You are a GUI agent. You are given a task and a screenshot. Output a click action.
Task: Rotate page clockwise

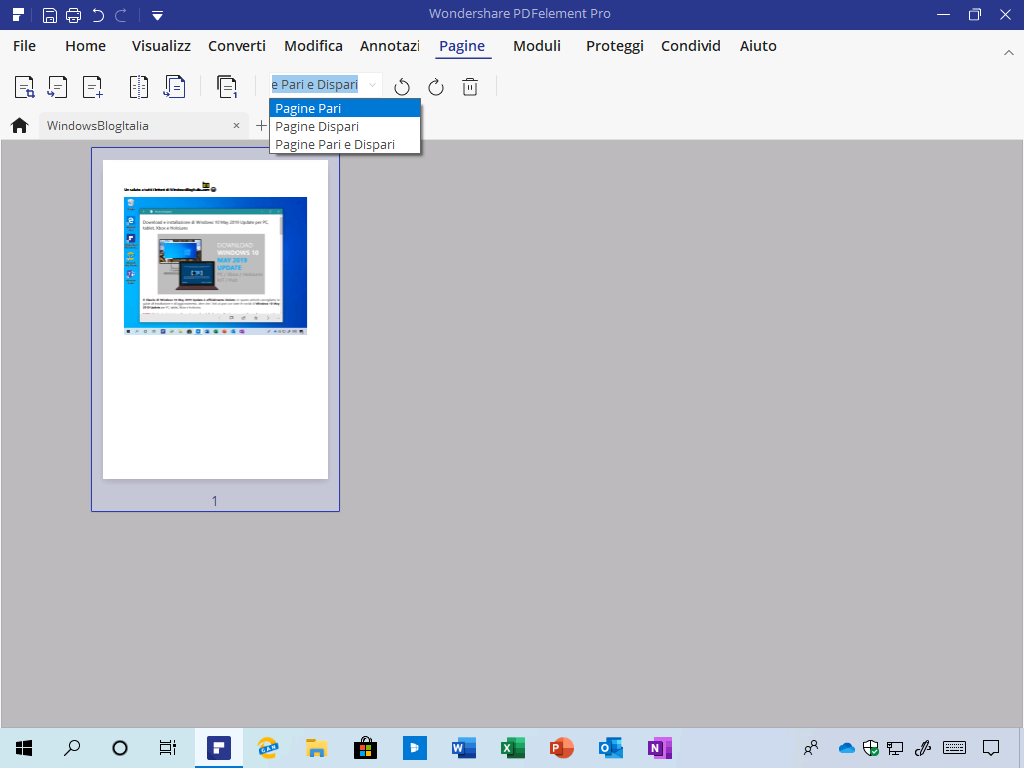pos(436,87)
